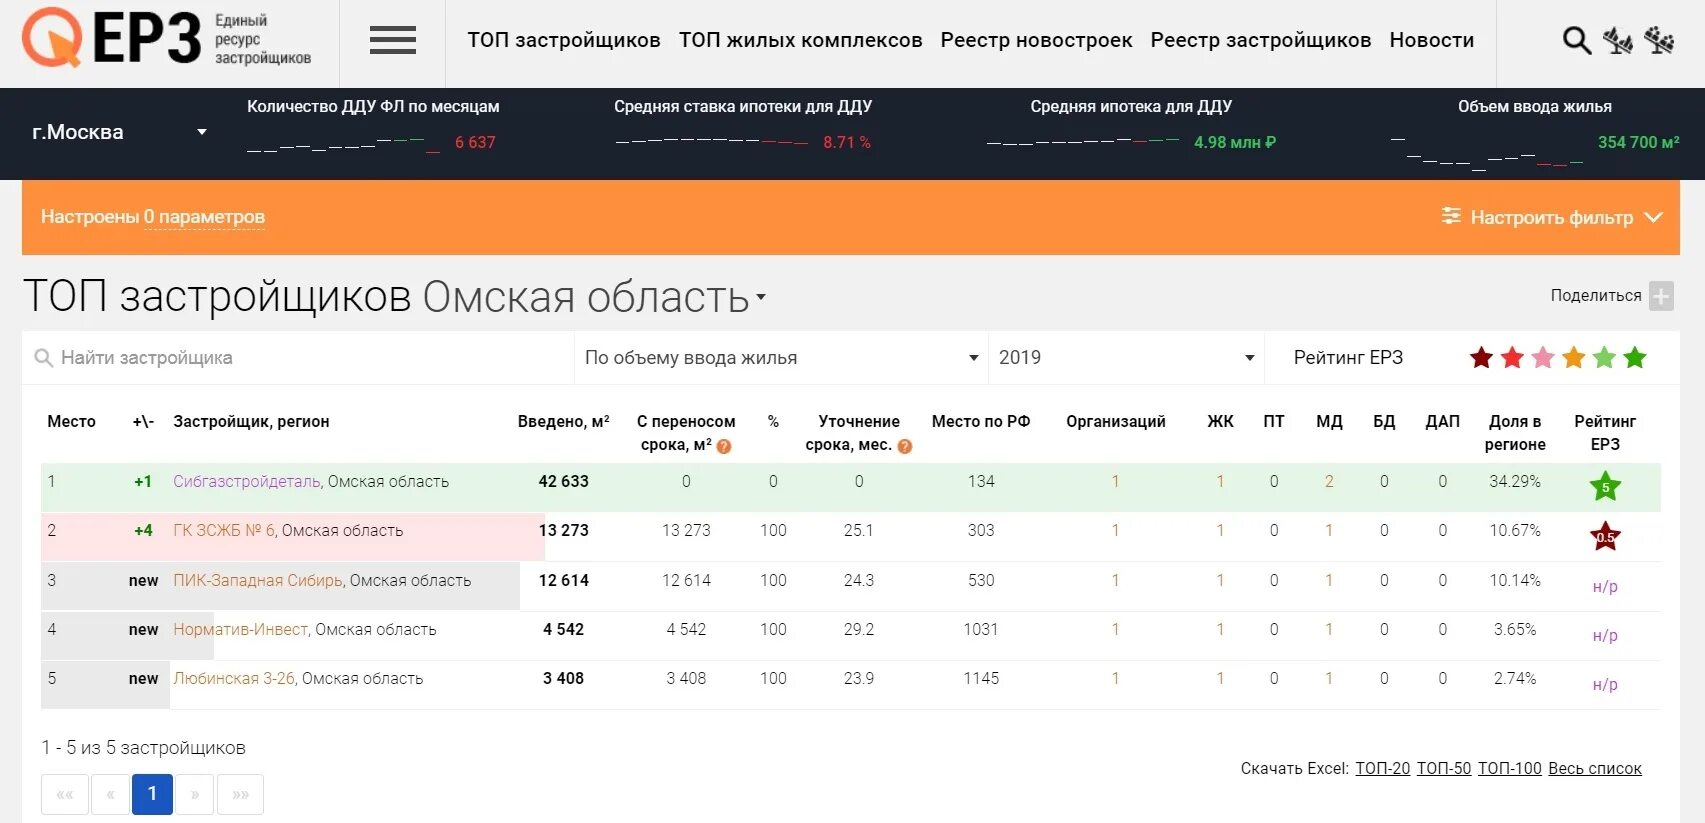Expand Настроить фильтр chevron
The image size is (1705, 823).
tap(1654, 217)
